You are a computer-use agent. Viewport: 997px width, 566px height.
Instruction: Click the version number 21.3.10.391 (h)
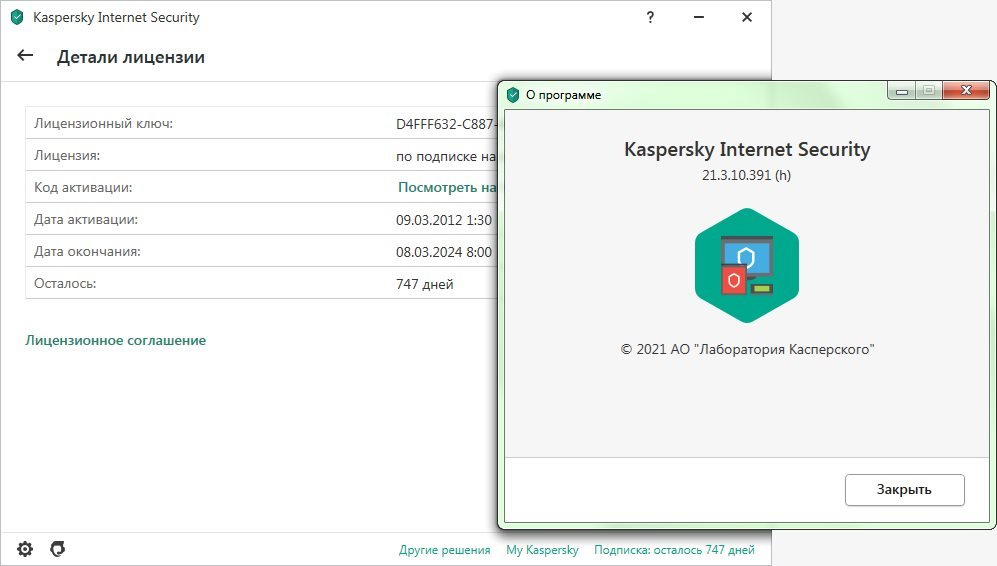click(x=746, y=175)
